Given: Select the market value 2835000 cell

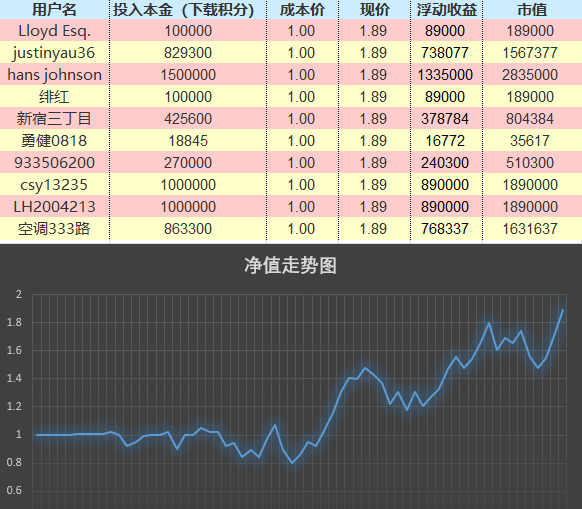Looking at the screenshot, I should [532, 74].
